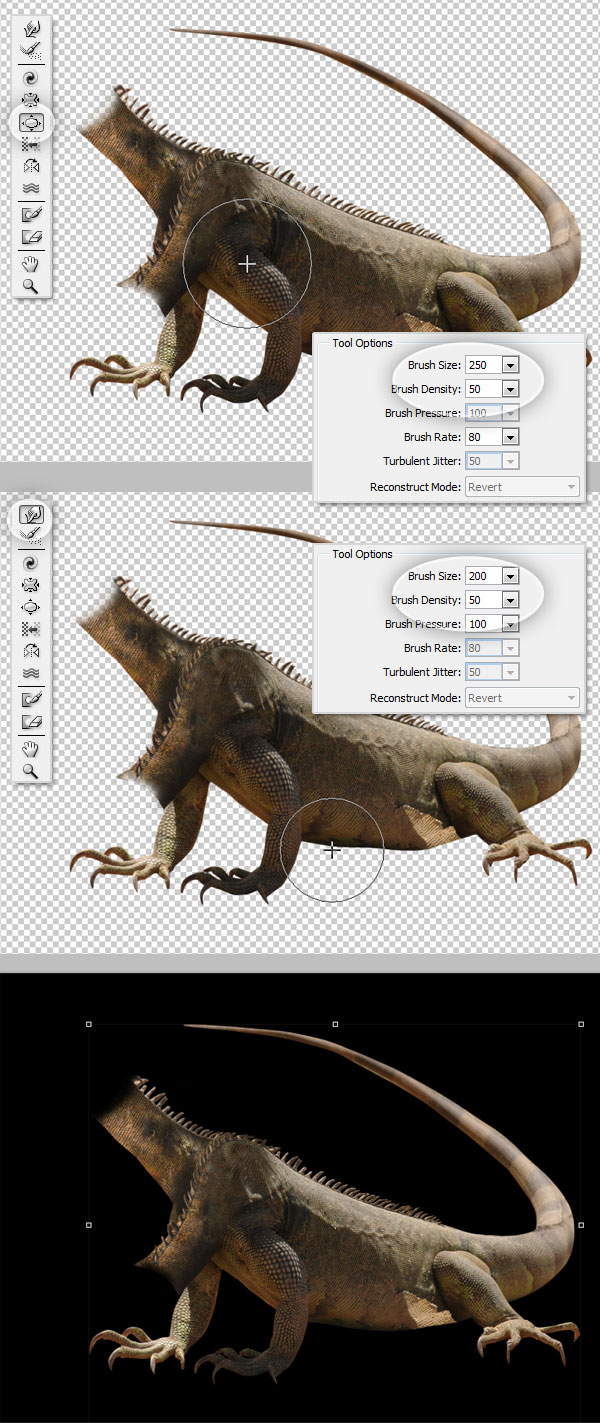The image size is (600, 1423).
Task: Click highlighted Bloat tool in top screenshot toolbar
Action: [31, 123]
